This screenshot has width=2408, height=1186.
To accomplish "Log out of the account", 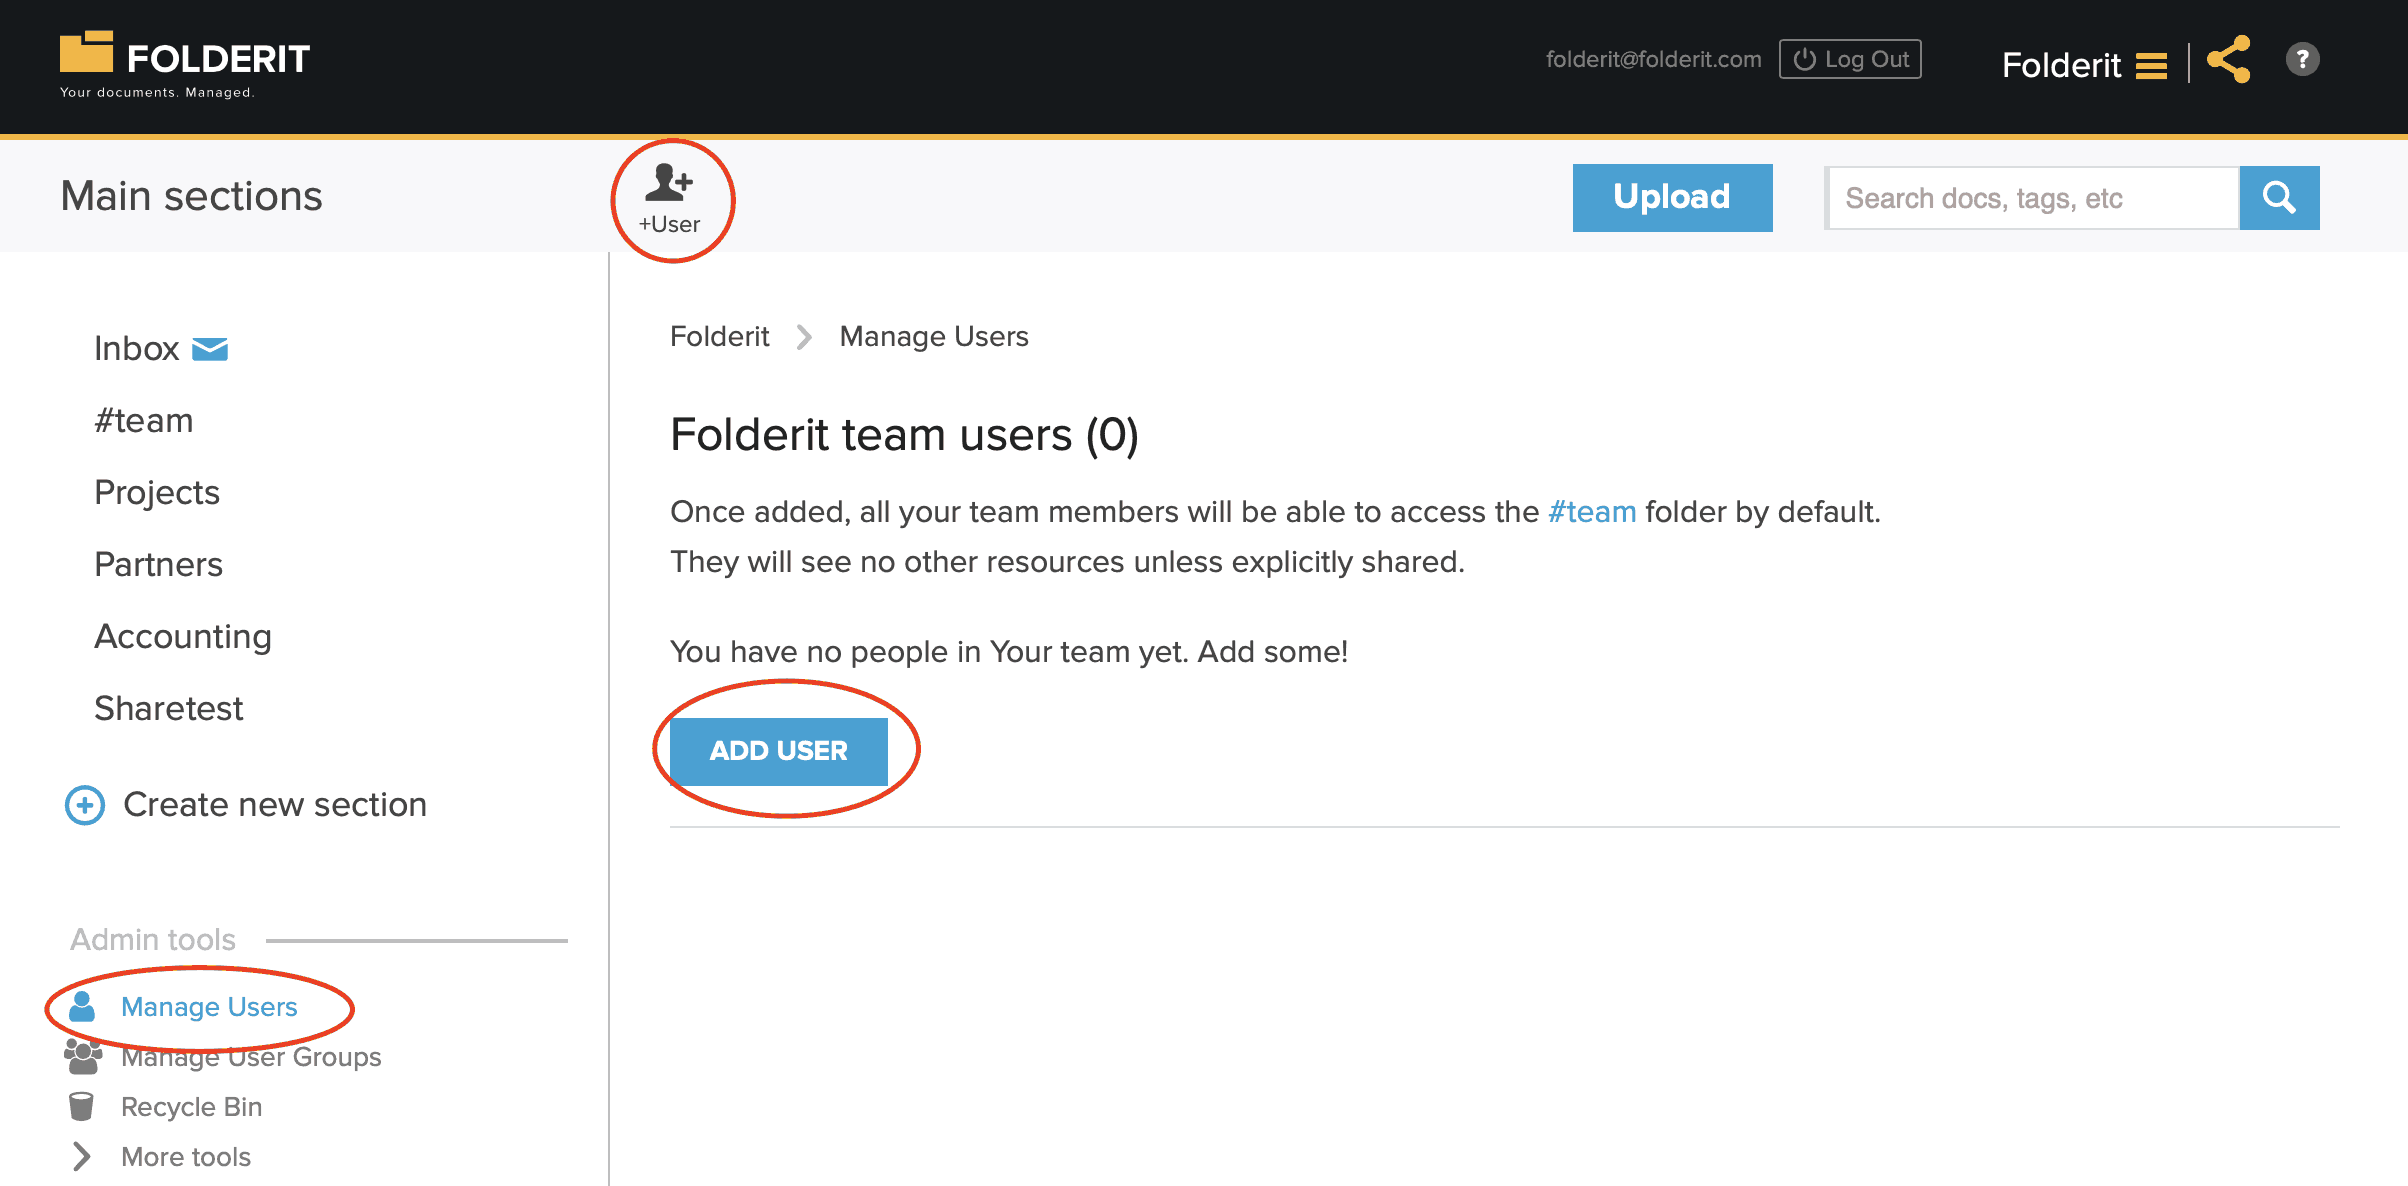I will (x=1850, y=59).
